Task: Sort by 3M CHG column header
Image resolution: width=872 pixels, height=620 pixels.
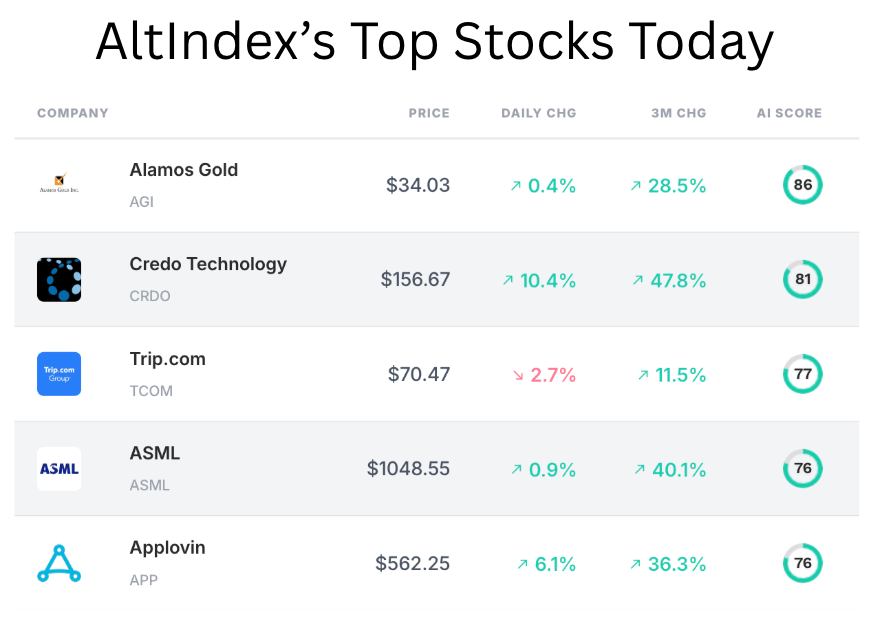Action: pyautogui.click(x=678, y=113)
